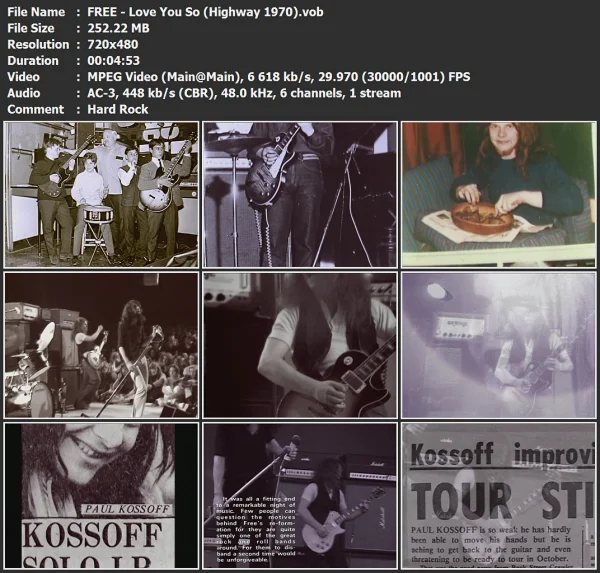Open thumbnail with Kossoff tour newspaper headline
Viewport: 600px width, 573px height.
pos(499,496)
